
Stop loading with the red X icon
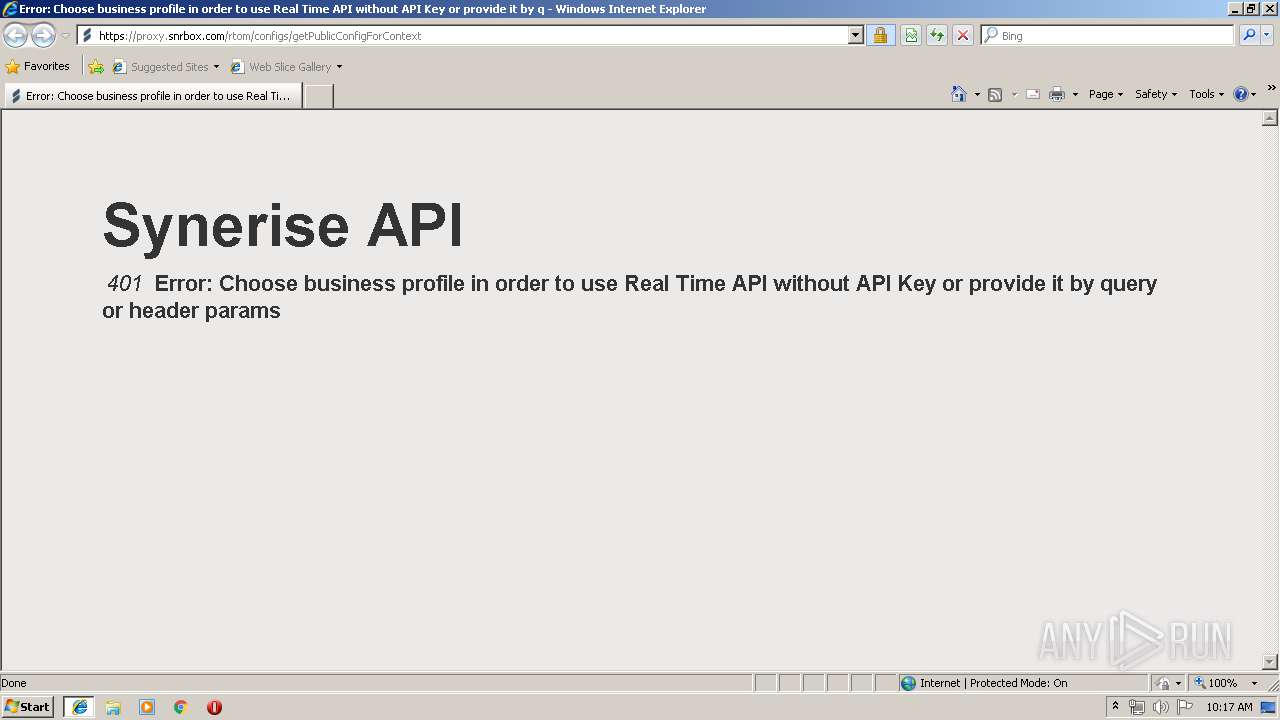pos(963,35)
